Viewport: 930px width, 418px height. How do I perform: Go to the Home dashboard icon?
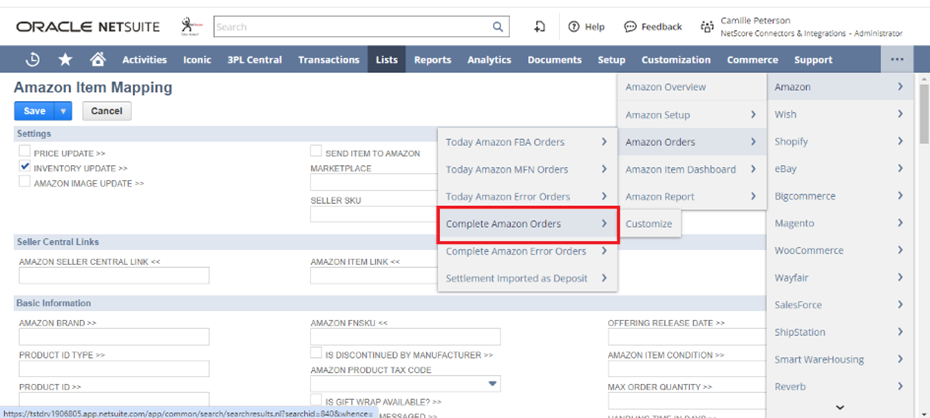point(98,59)
